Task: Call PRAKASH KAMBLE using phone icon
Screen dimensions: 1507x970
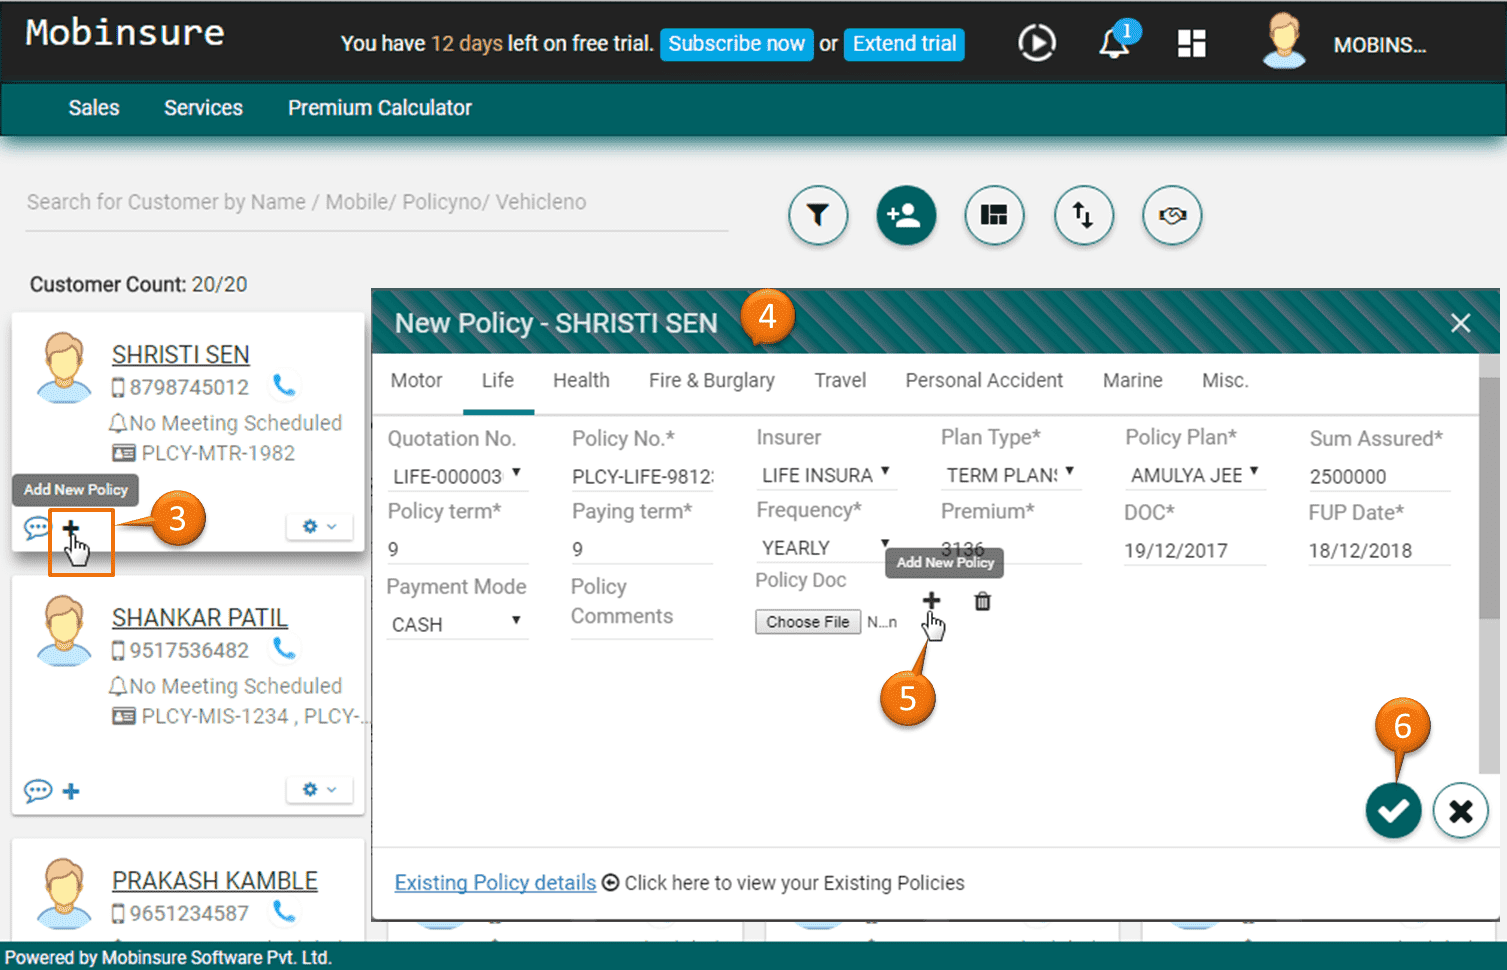Action: (284, 912)
